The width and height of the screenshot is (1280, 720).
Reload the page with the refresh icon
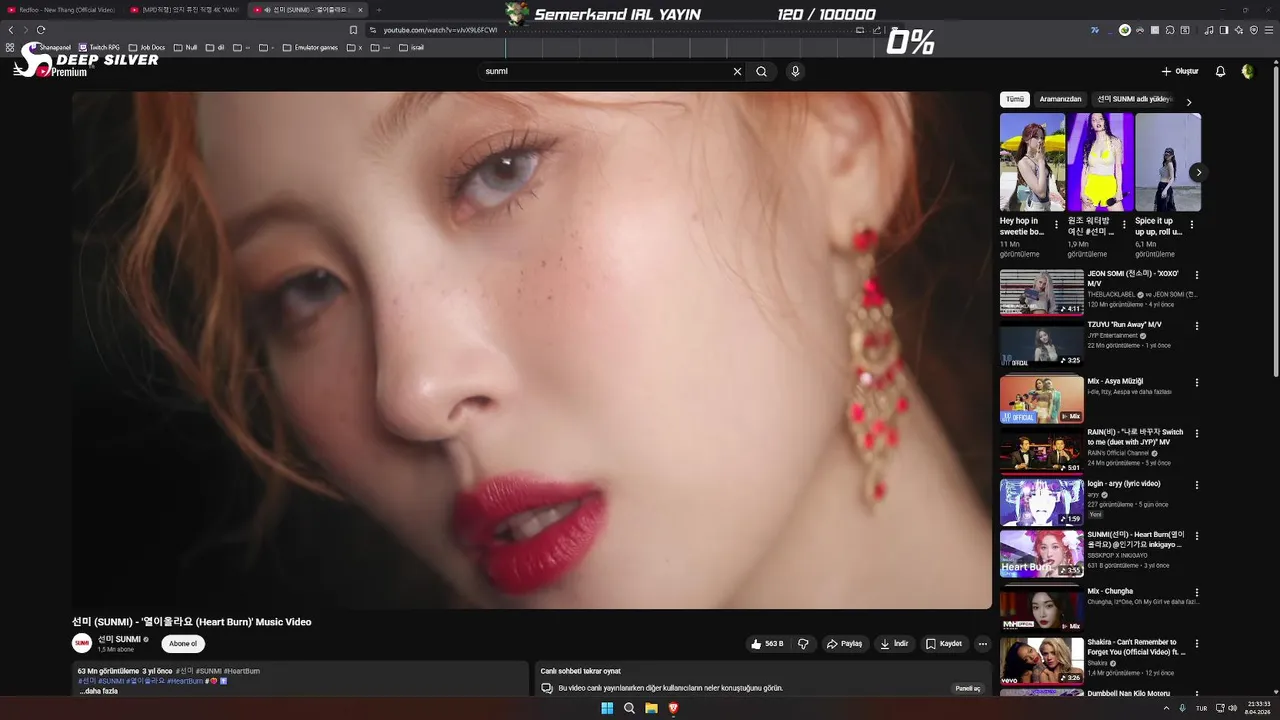(41, 30)
